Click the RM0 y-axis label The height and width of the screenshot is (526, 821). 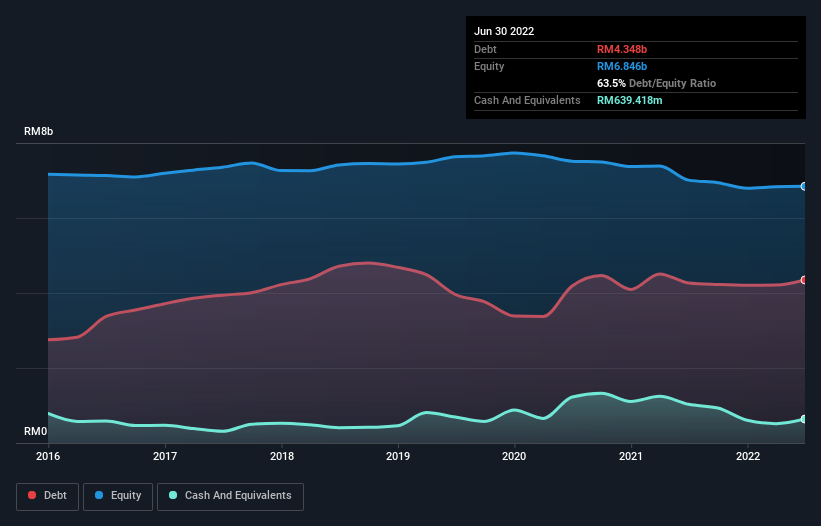pyautogui.click(x=35, y=431)
